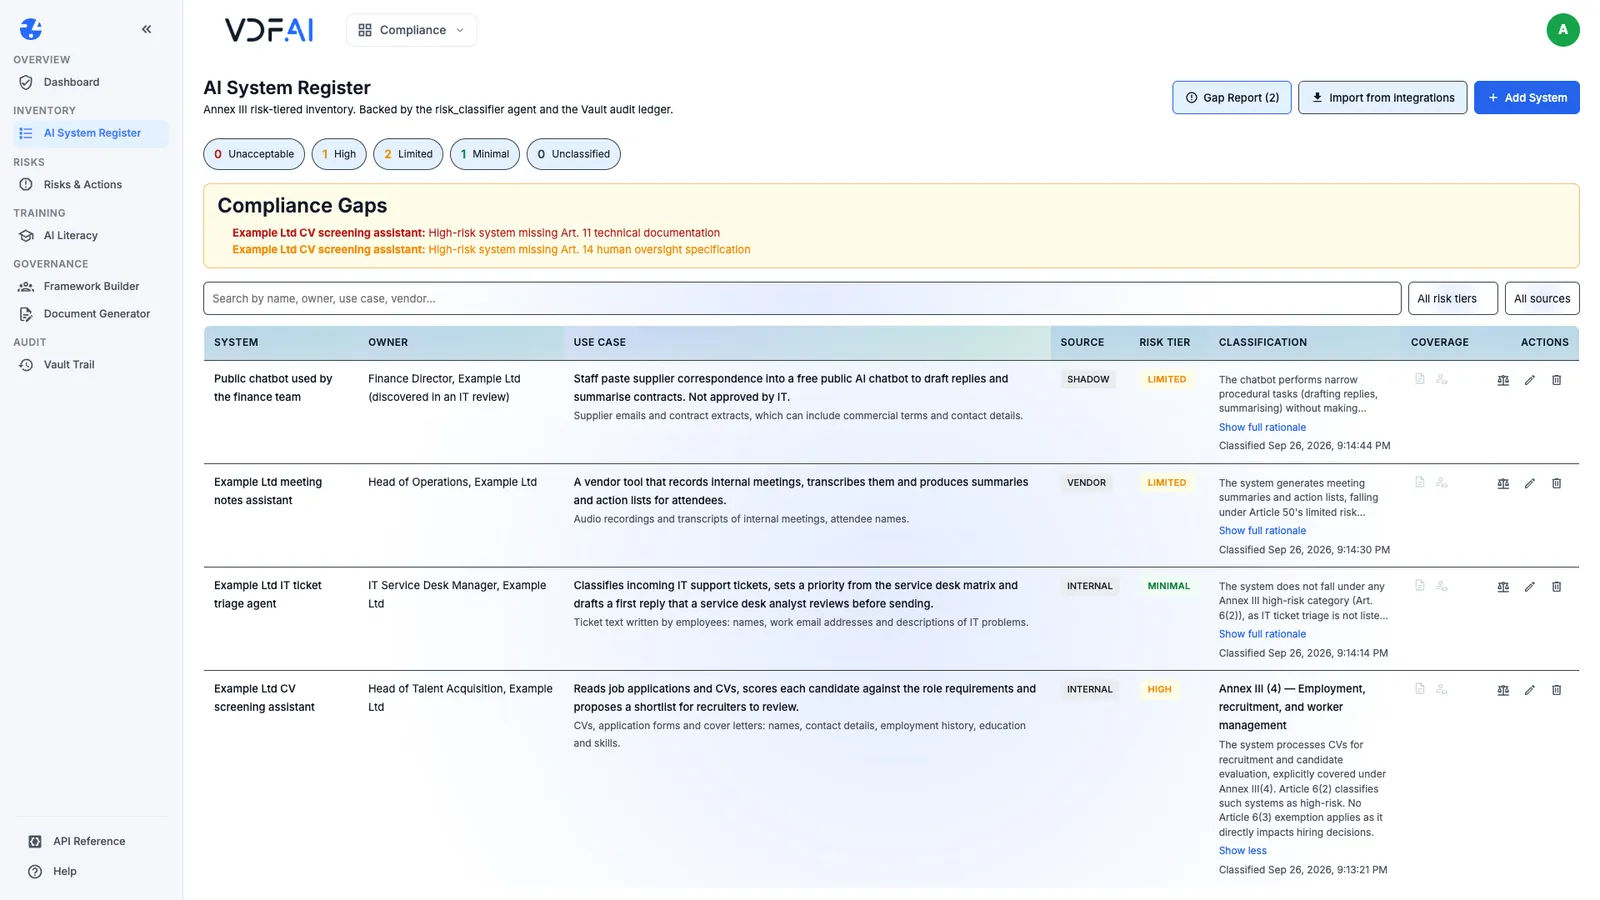Open Framework Builder in the sidebar
Image resolution: width=1600 pixels, height=900 pixels.
pos(91,286)
